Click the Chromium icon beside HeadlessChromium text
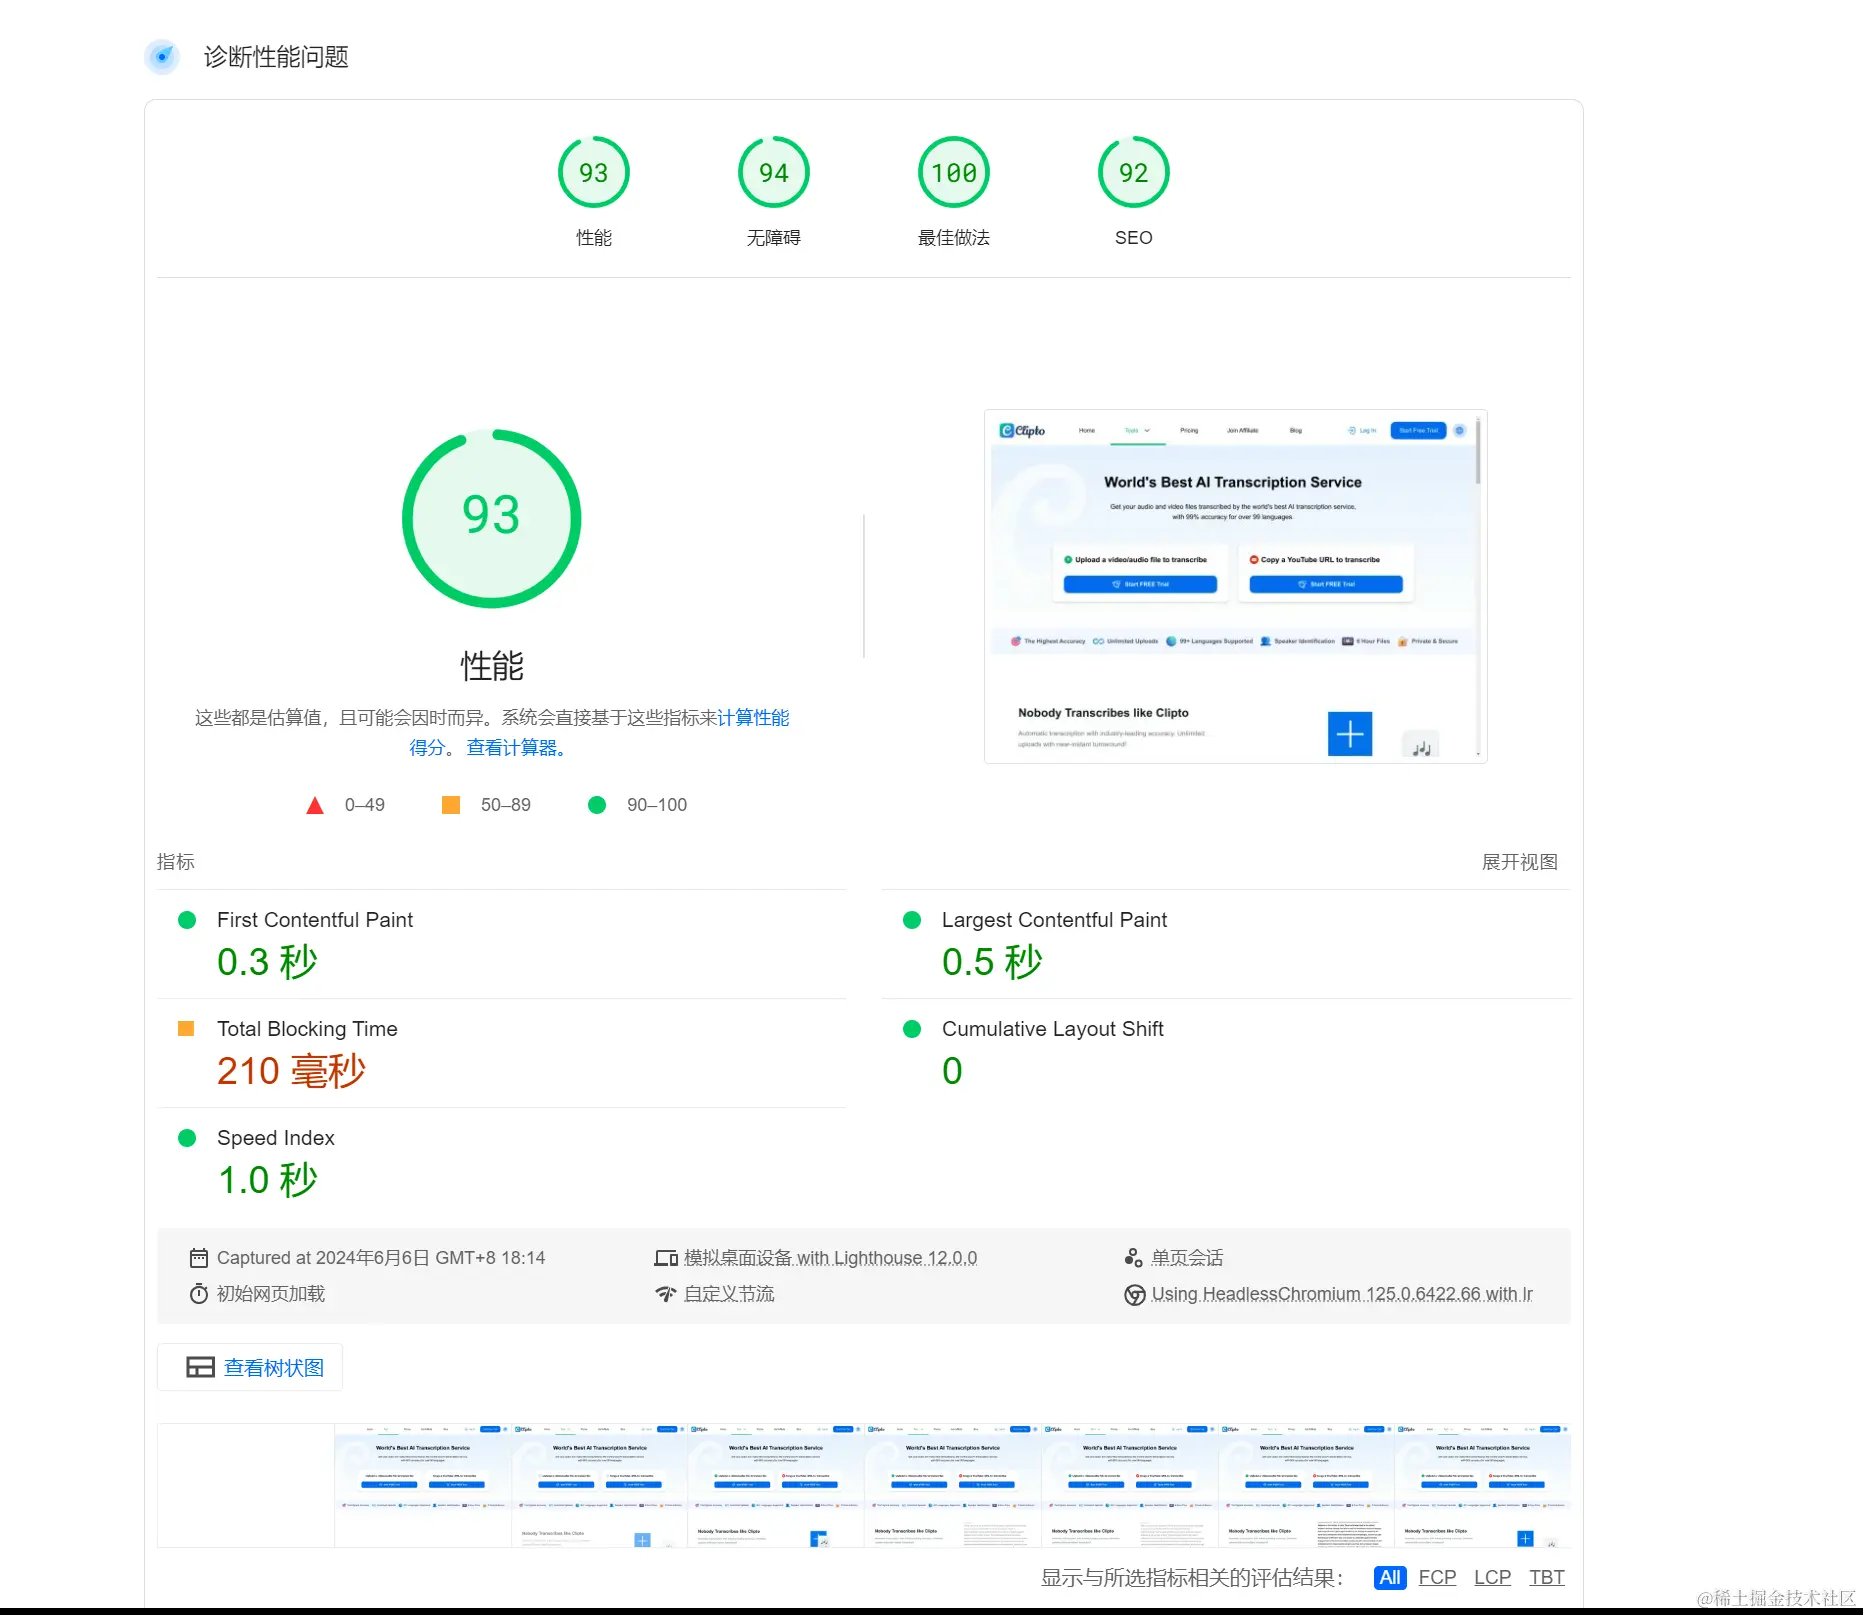The width and height of the screenshot is (1863, 1615). click(x=1135, y=1295)
